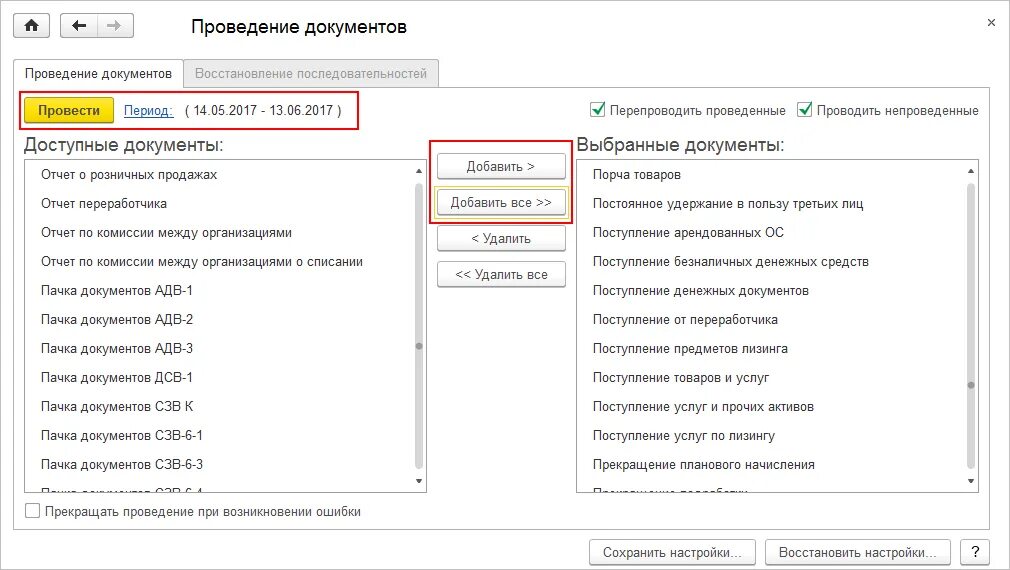Viewport: 1010px width, 570px height.
Task: Switch to Проведение документов tab
Action: 99,73
